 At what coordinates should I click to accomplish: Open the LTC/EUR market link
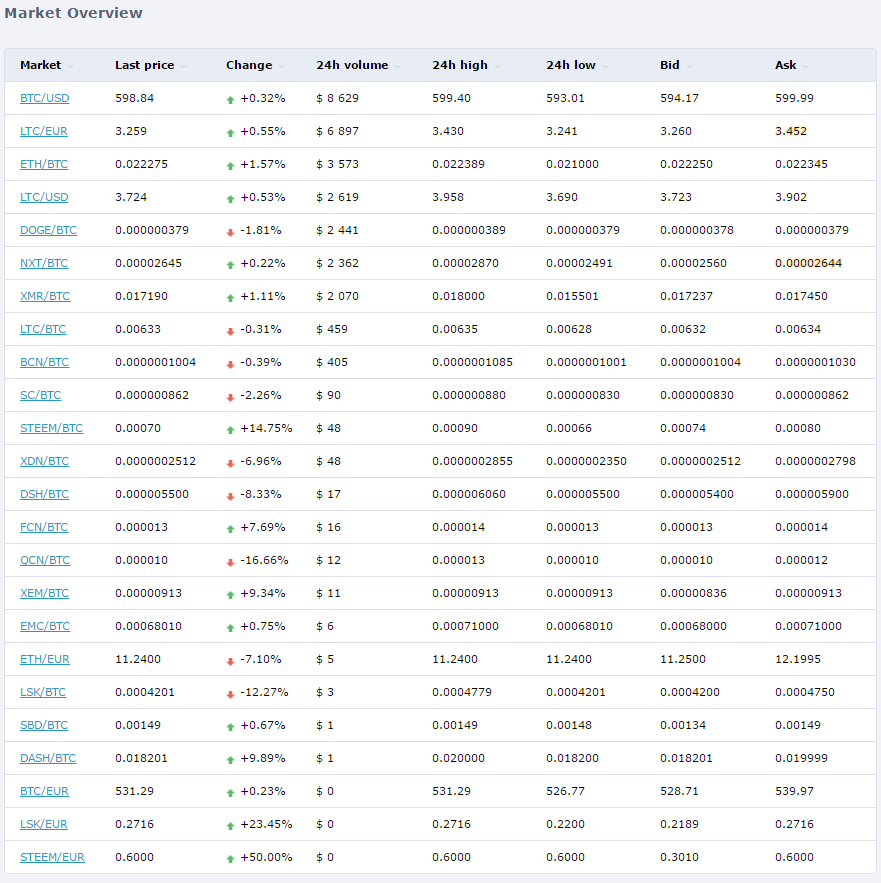pyautogui.click(x=43, y=131)
